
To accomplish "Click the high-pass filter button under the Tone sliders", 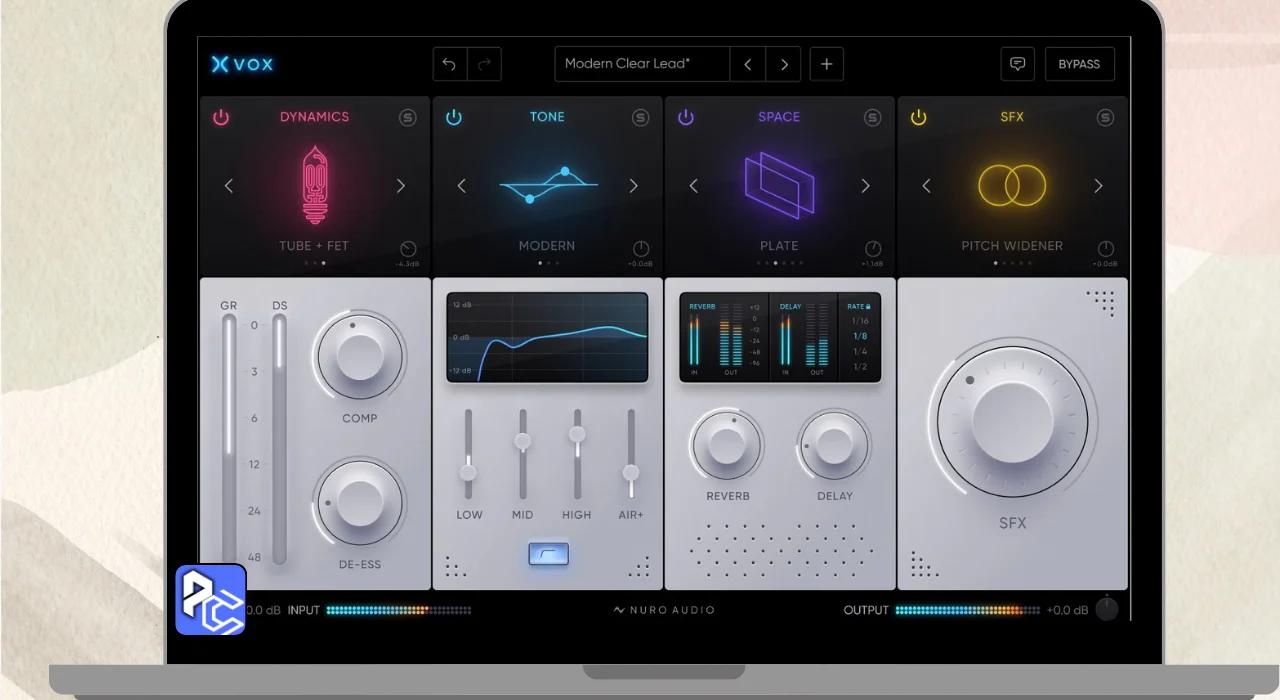I will coord(548,554).
